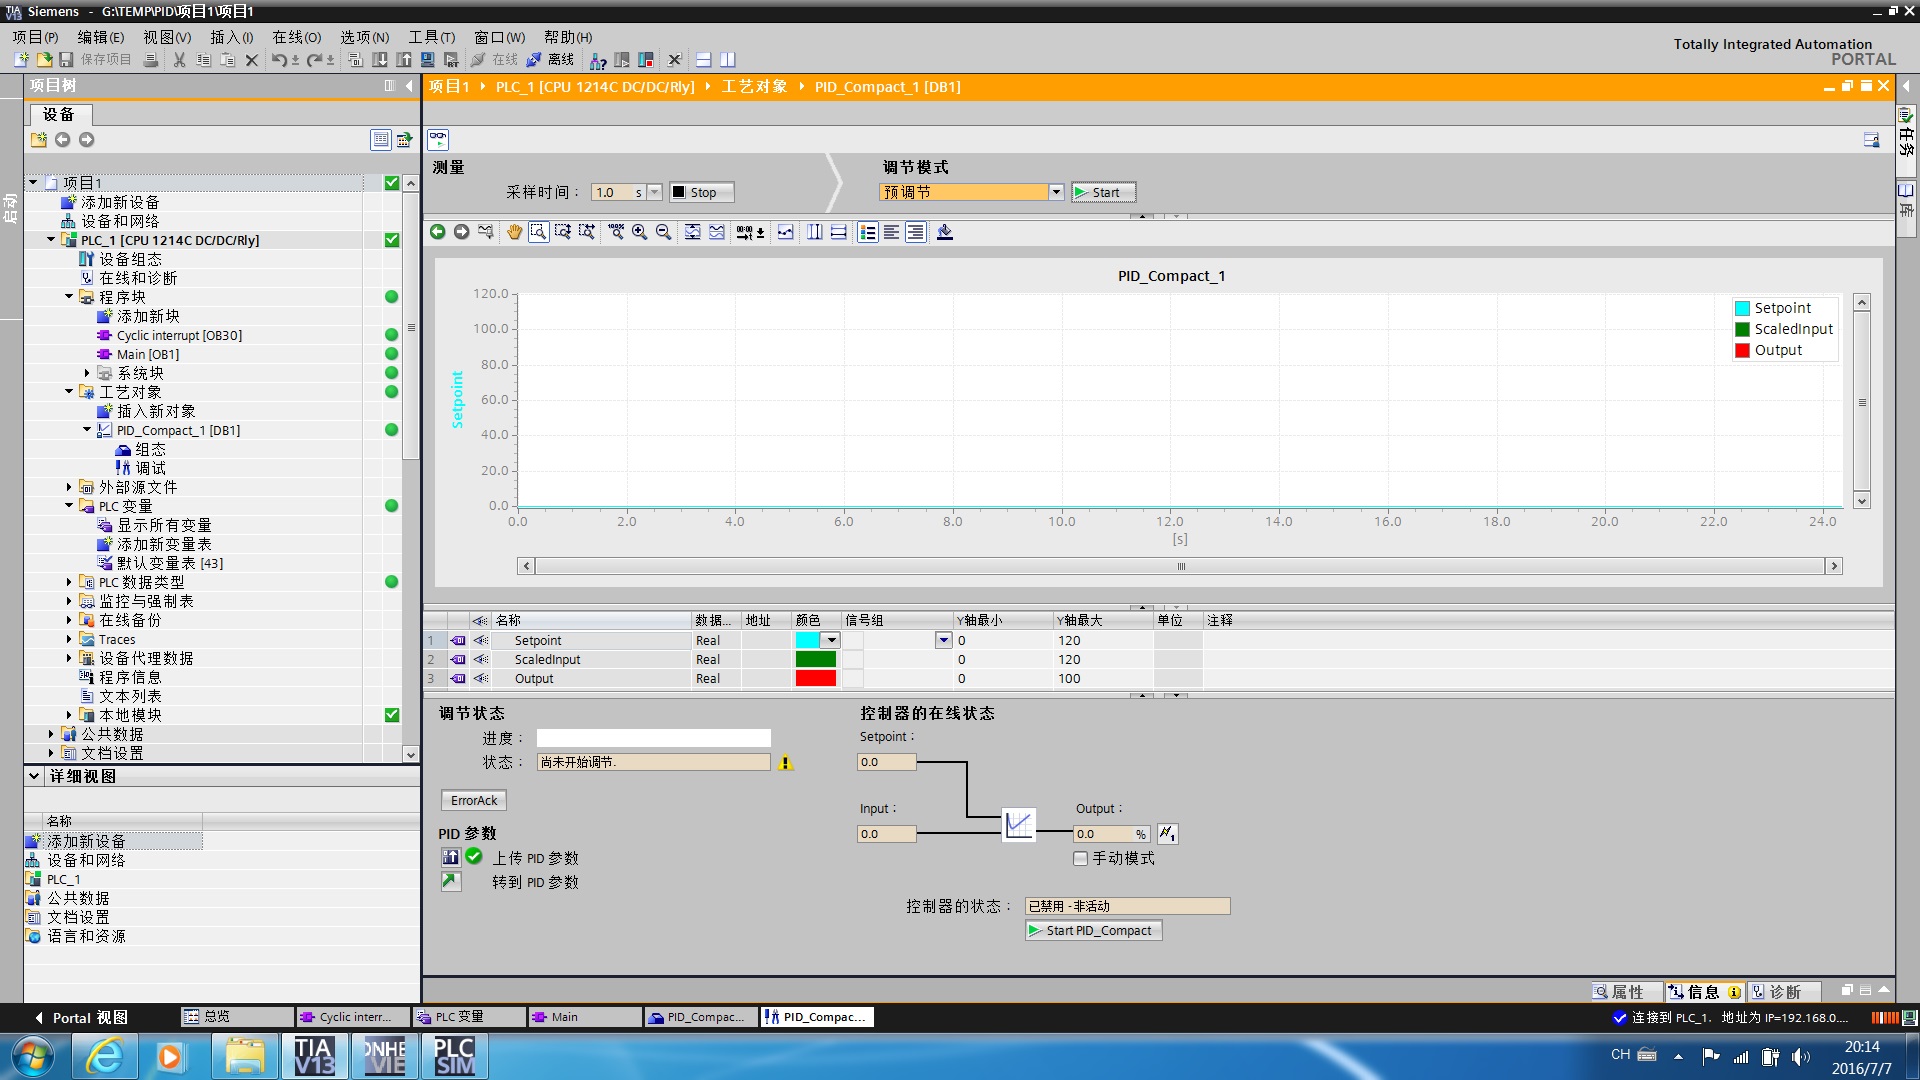Click the 100% zoom reset icon
This screenshot has width=1920, height=1080.
pyautogui.click(x=615, y=232)
